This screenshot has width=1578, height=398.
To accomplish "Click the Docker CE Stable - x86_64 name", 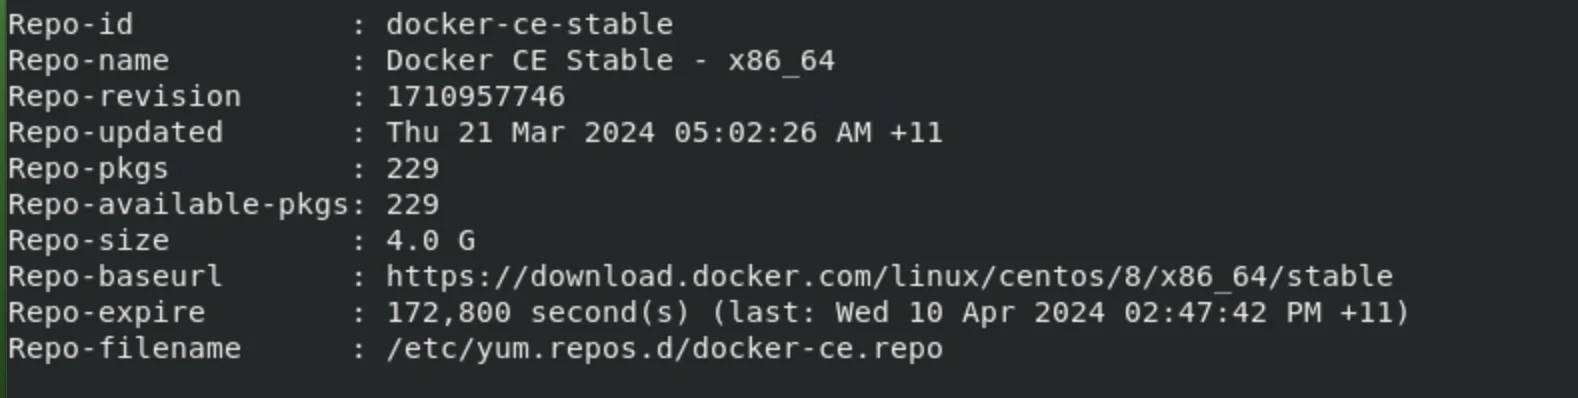I will pos(610,60).
